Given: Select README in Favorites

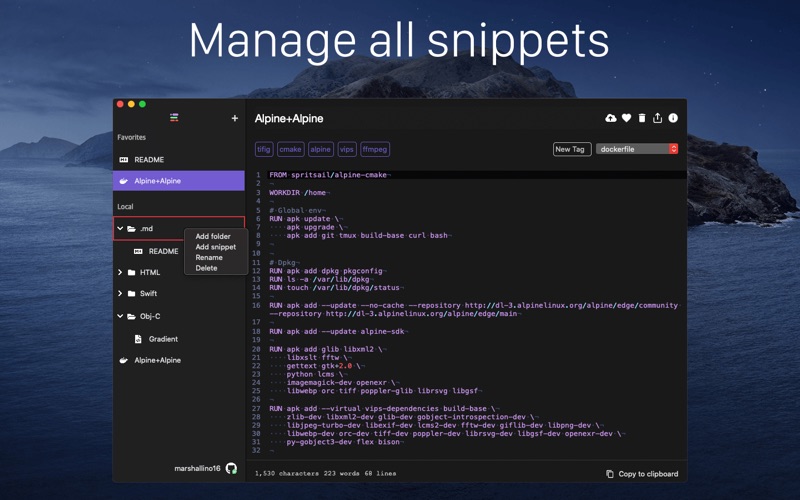Looking at the screenshot, I should click(x=179, y=160).
